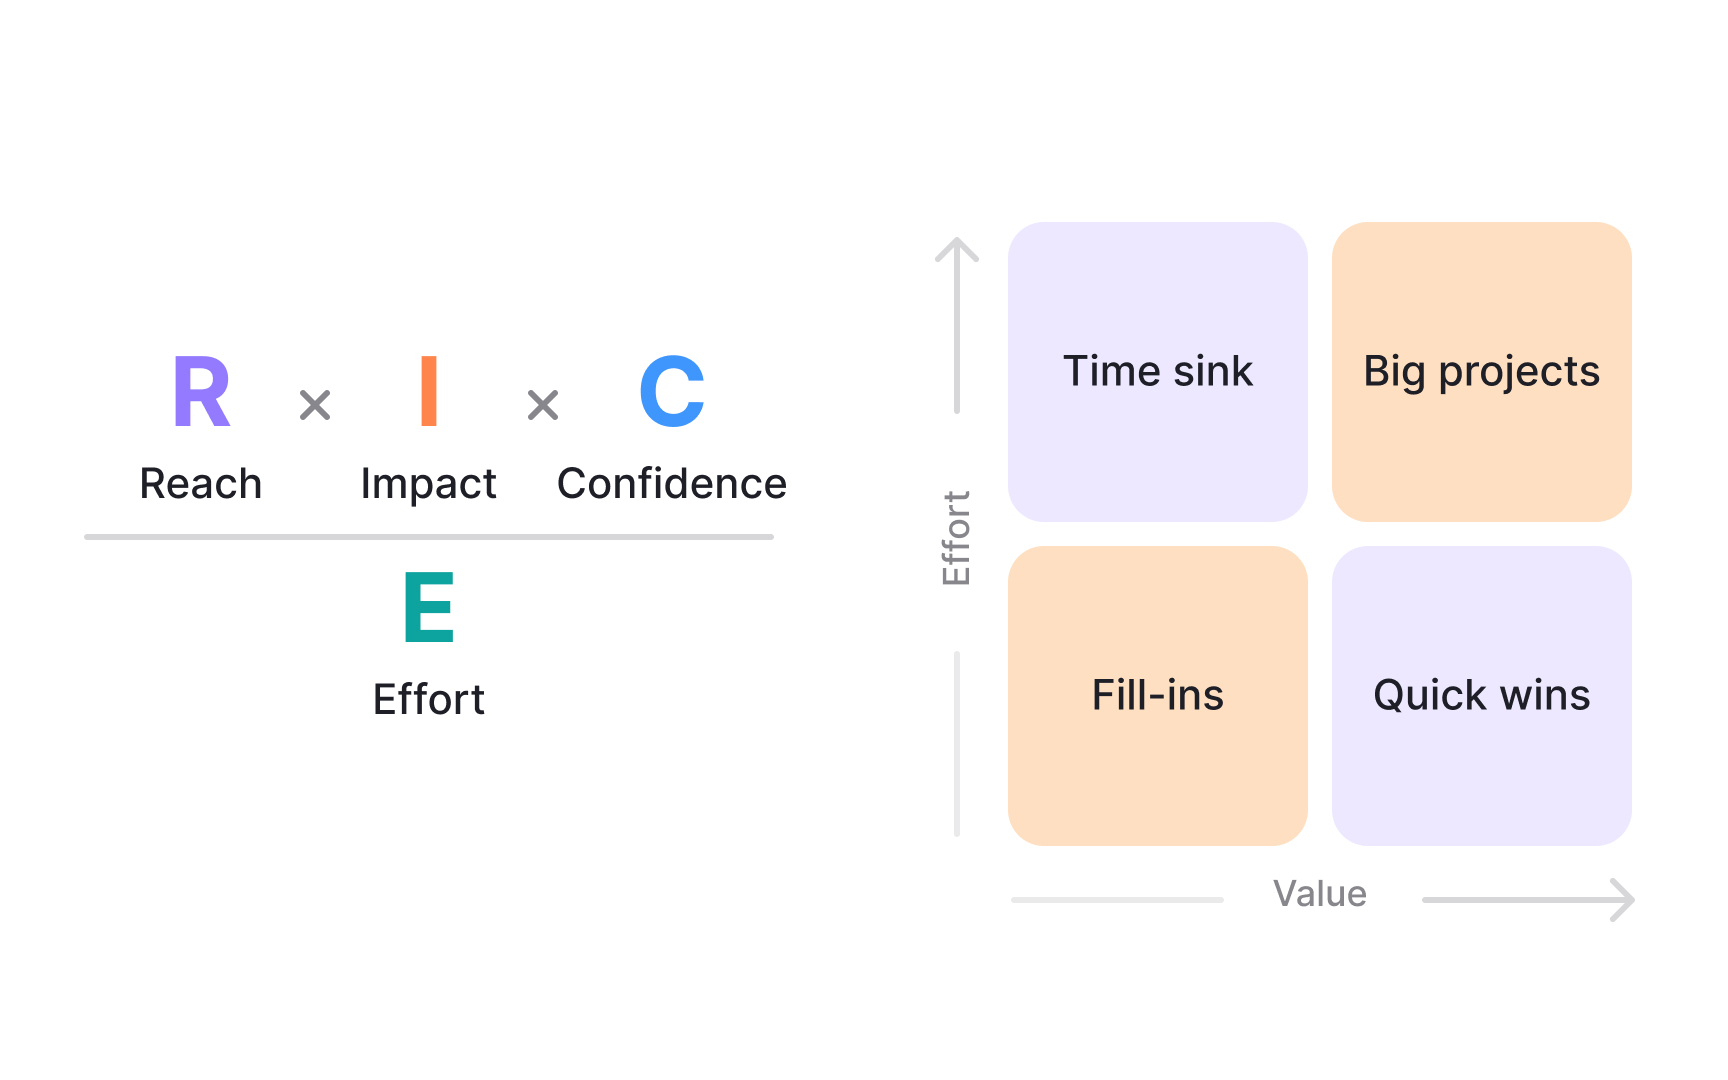Click the Reach label under R
The width and height of the screenshot is (1728, 1080).
201,484
